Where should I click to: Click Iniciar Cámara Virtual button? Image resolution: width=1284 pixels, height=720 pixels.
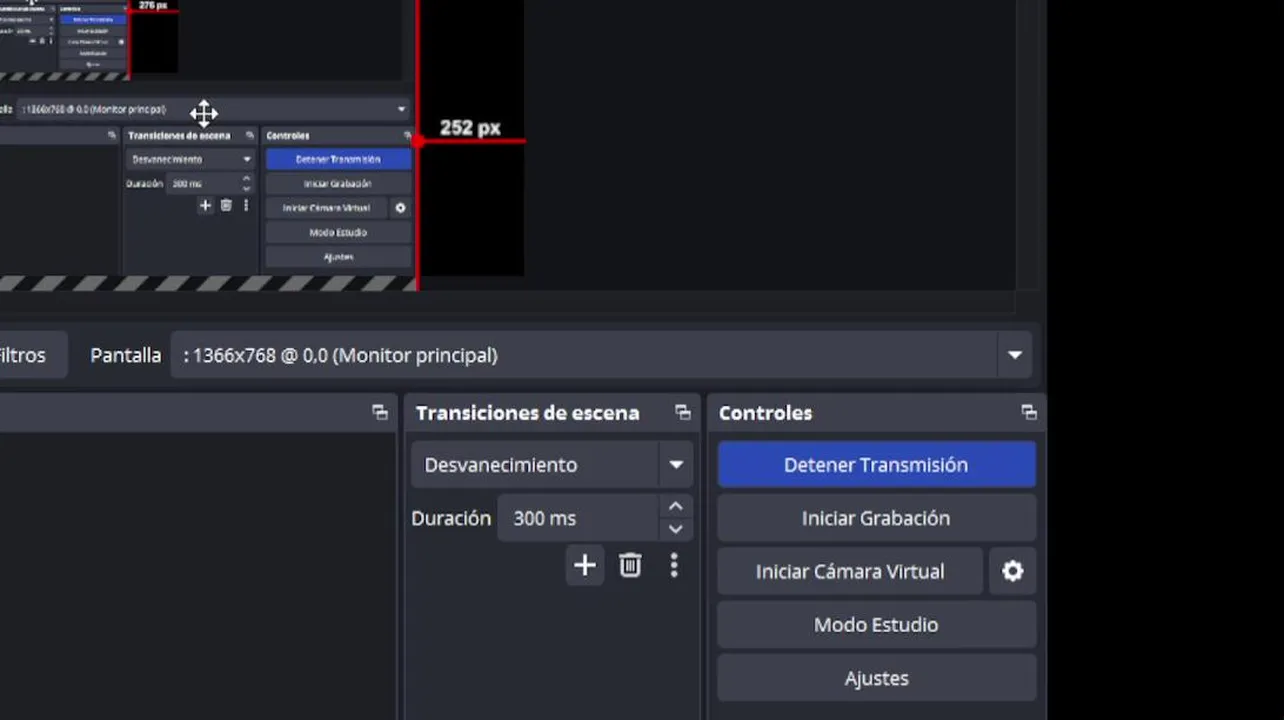click(x=850, y=571)
